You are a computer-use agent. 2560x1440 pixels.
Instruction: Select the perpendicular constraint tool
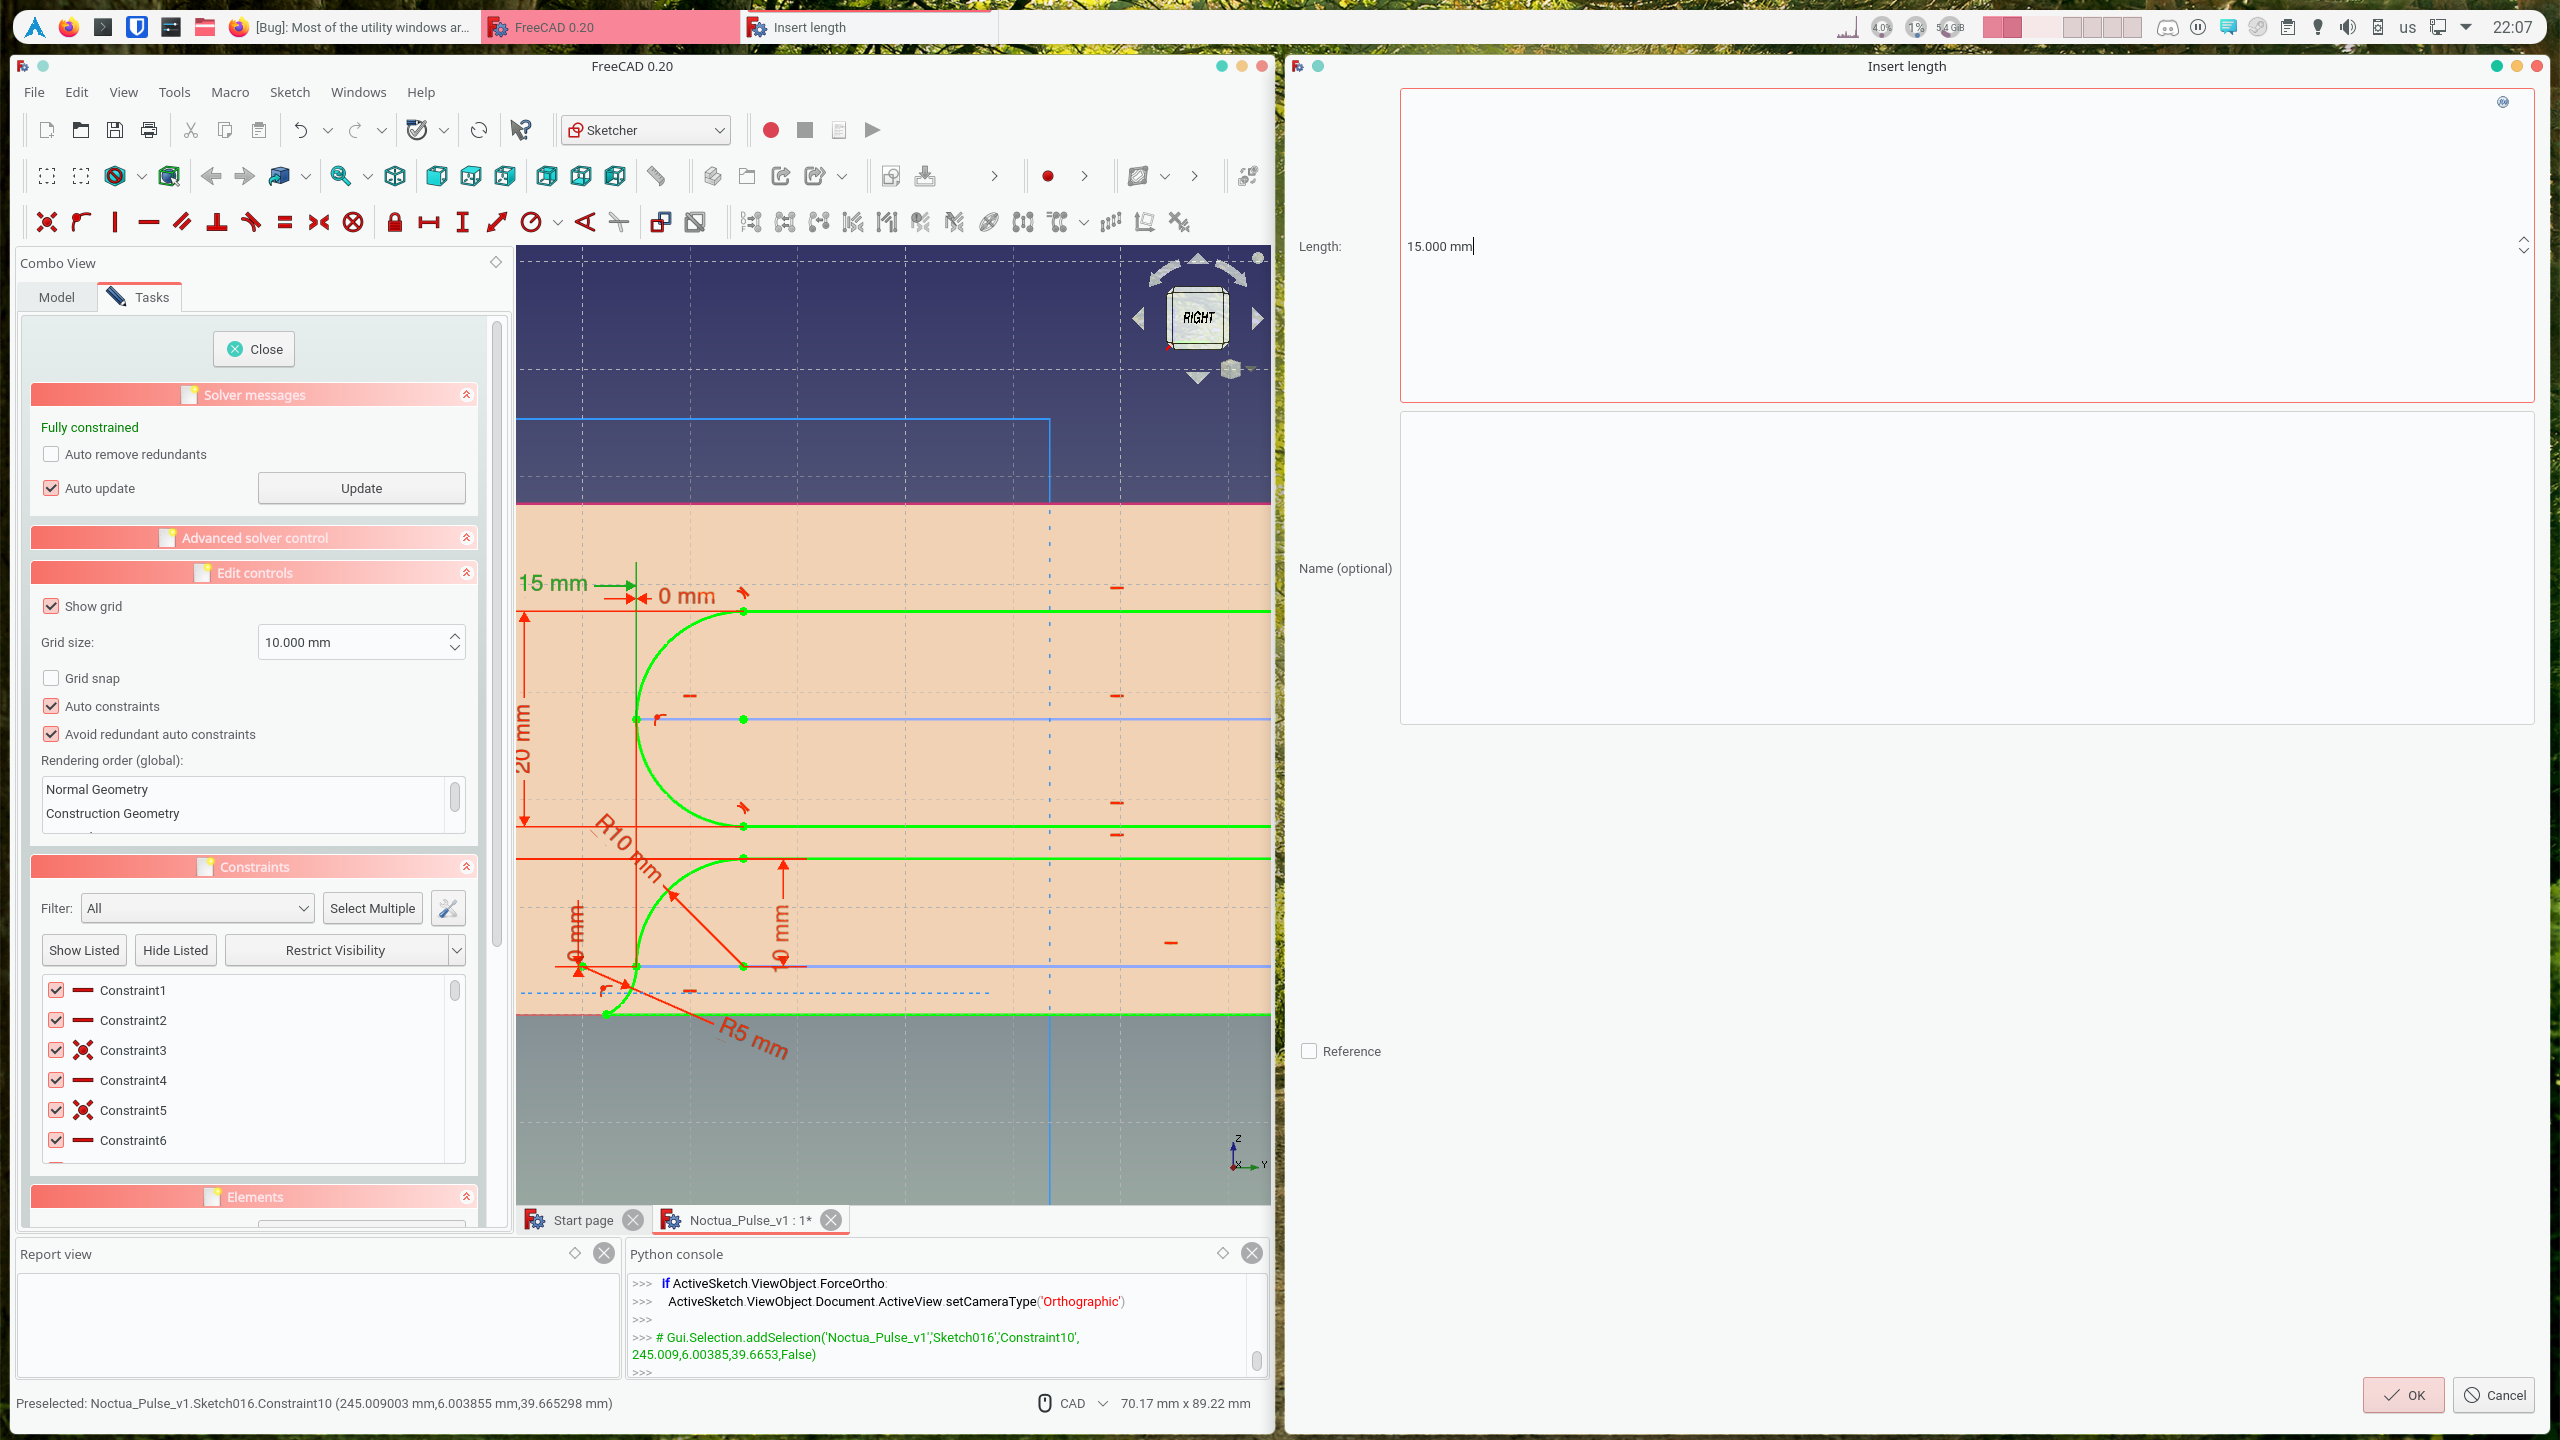pyautogui.click(x=217, y=222)
